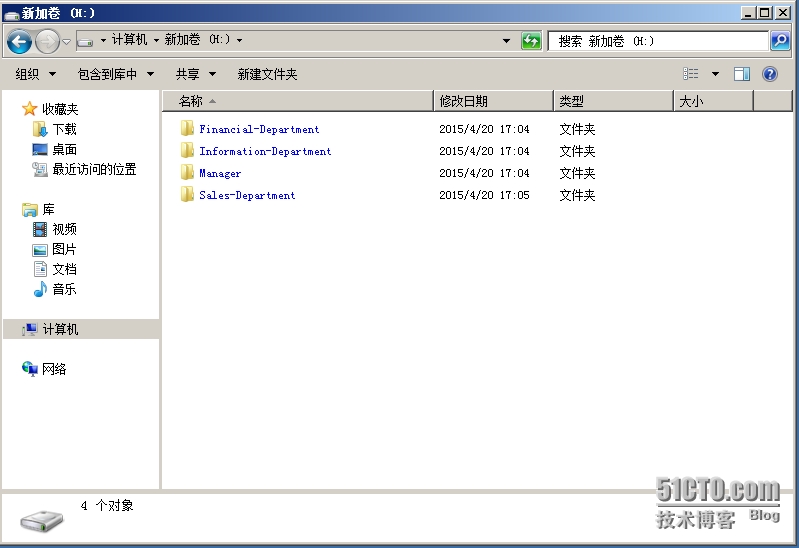
Task: Open the 组织 menu
Action: (35, 74)
